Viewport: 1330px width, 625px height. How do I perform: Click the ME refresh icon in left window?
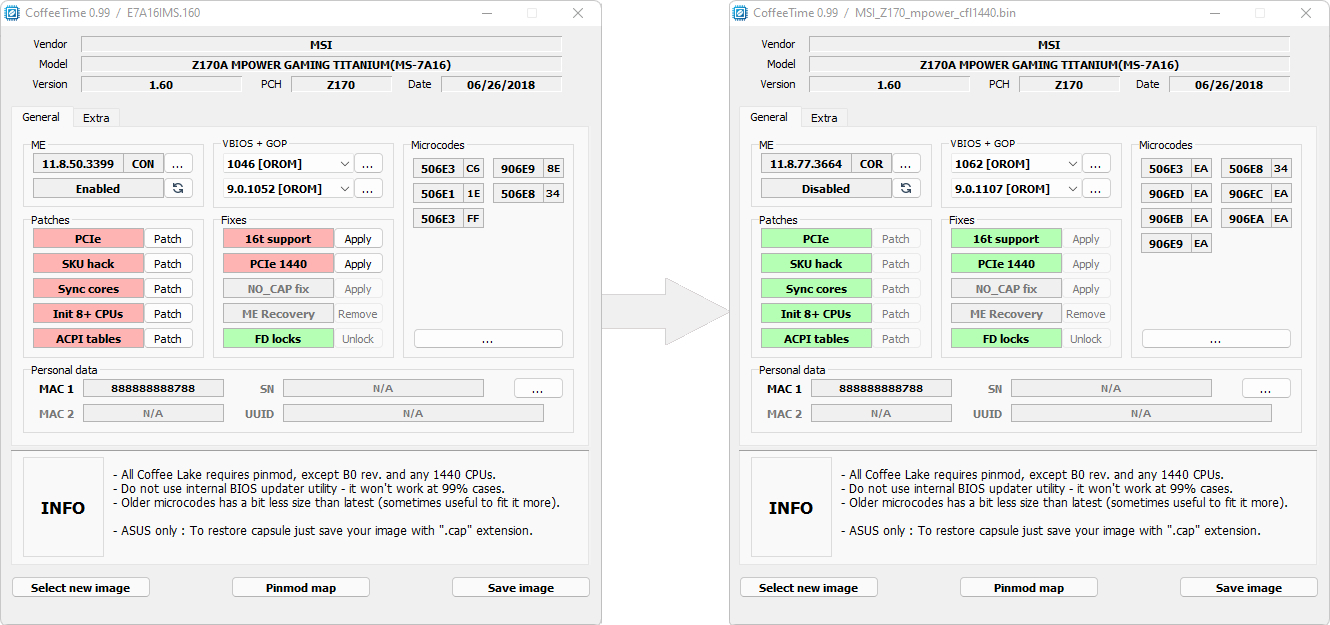(178, 188)
